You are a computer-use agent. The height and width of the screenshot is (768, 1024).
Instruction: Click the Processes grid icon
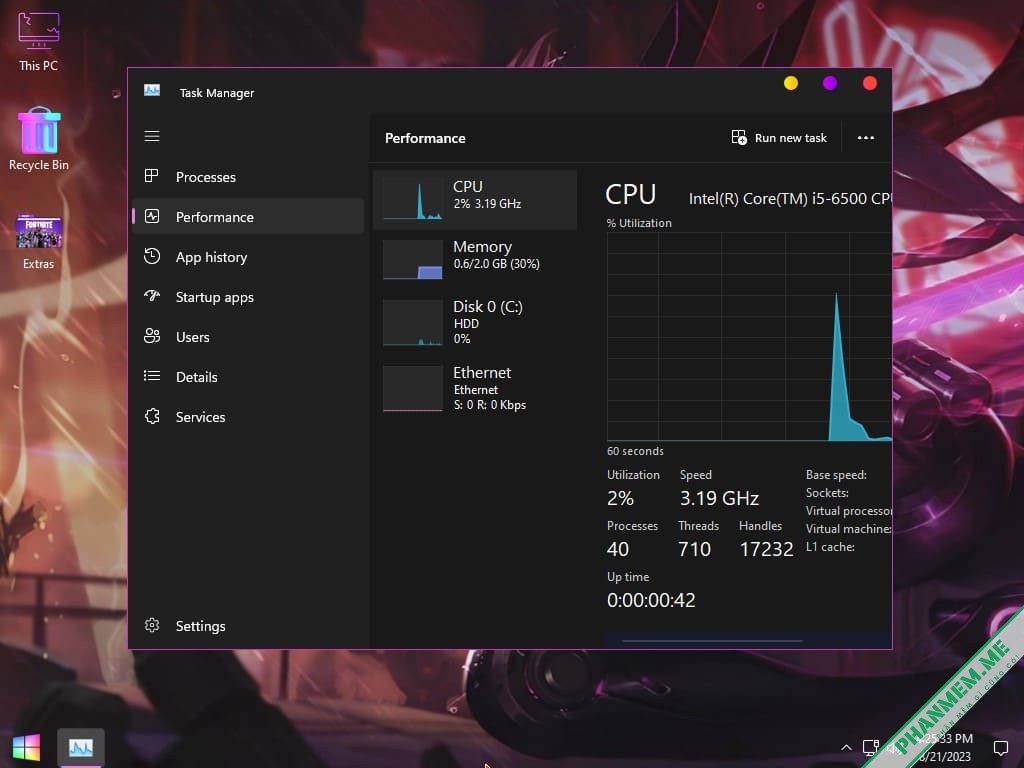(x=152, y=176)
